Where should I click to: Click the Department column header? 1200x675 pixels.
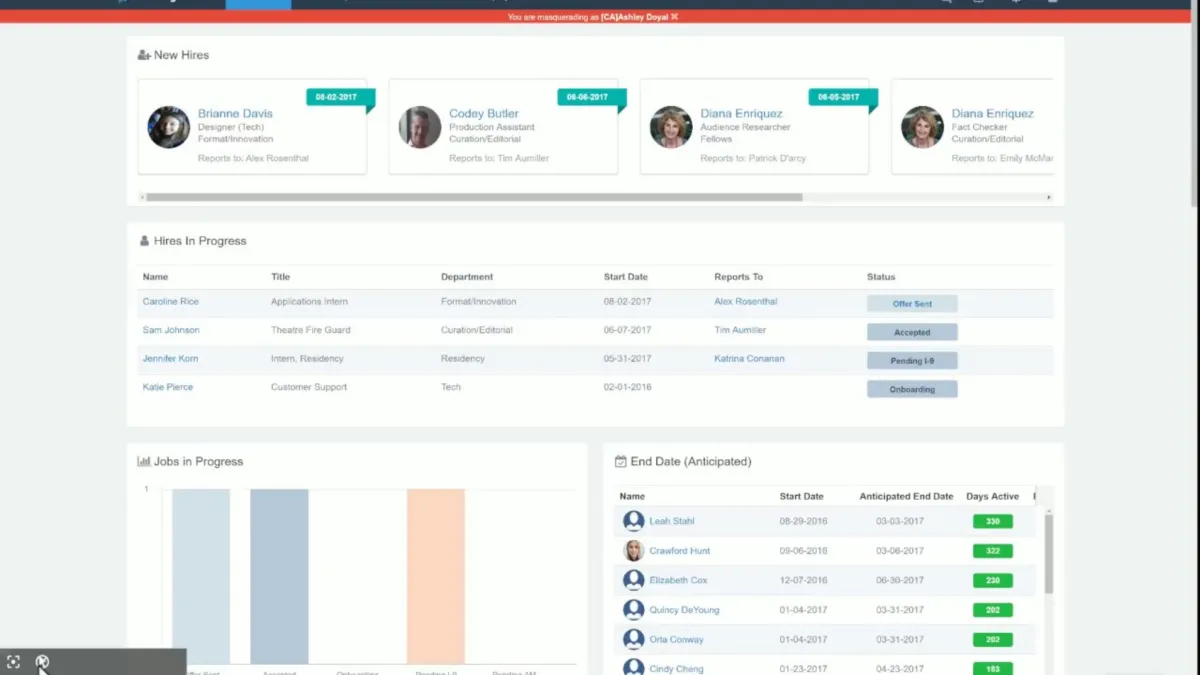point(467,277)
